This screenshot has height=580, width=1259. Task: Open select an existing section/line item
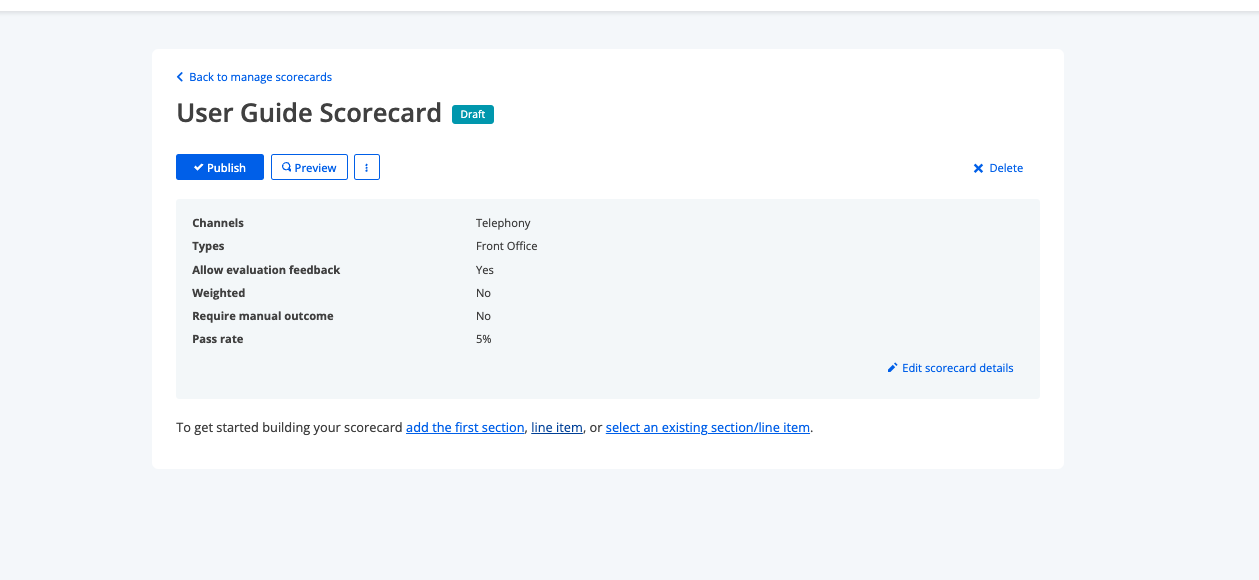(708, 427)
